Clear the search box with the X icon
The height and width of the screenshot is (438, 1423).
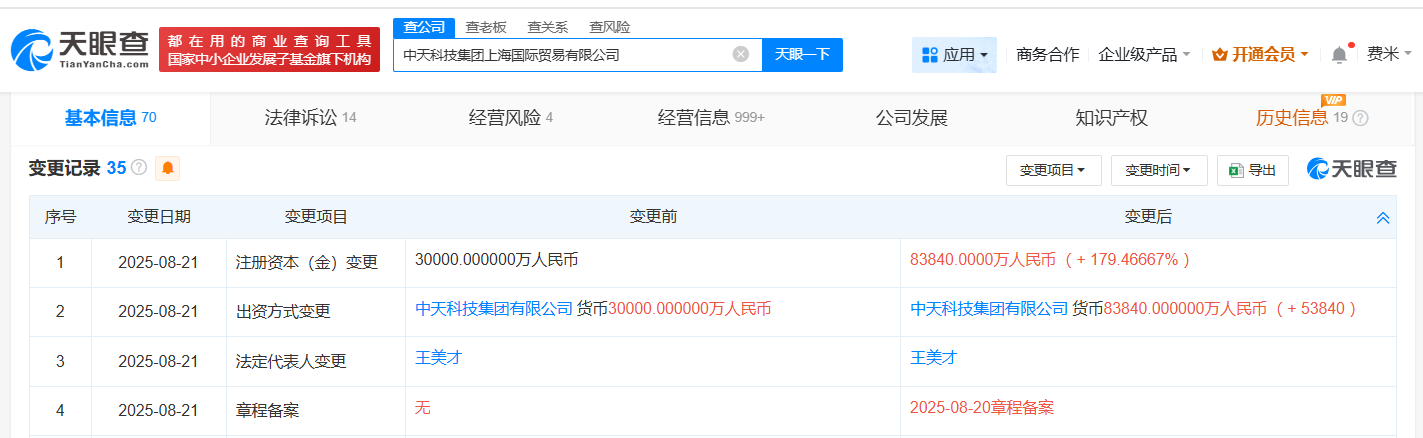[x=740, y=54]
